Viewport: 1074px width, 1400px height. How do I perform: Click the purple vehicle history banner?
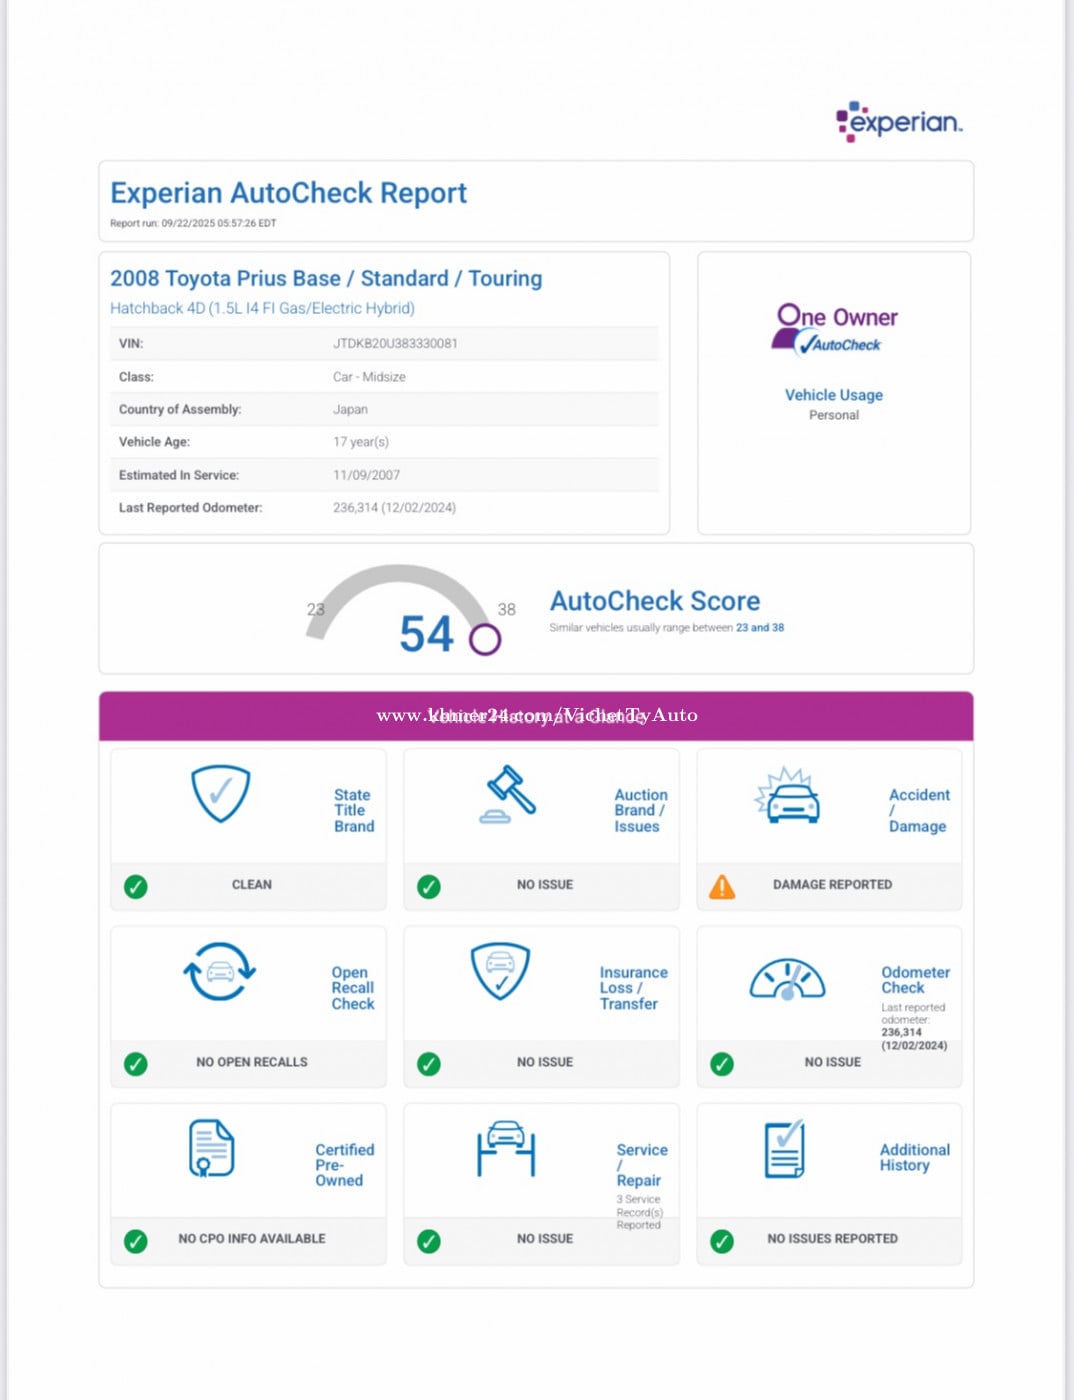point(536,716)
